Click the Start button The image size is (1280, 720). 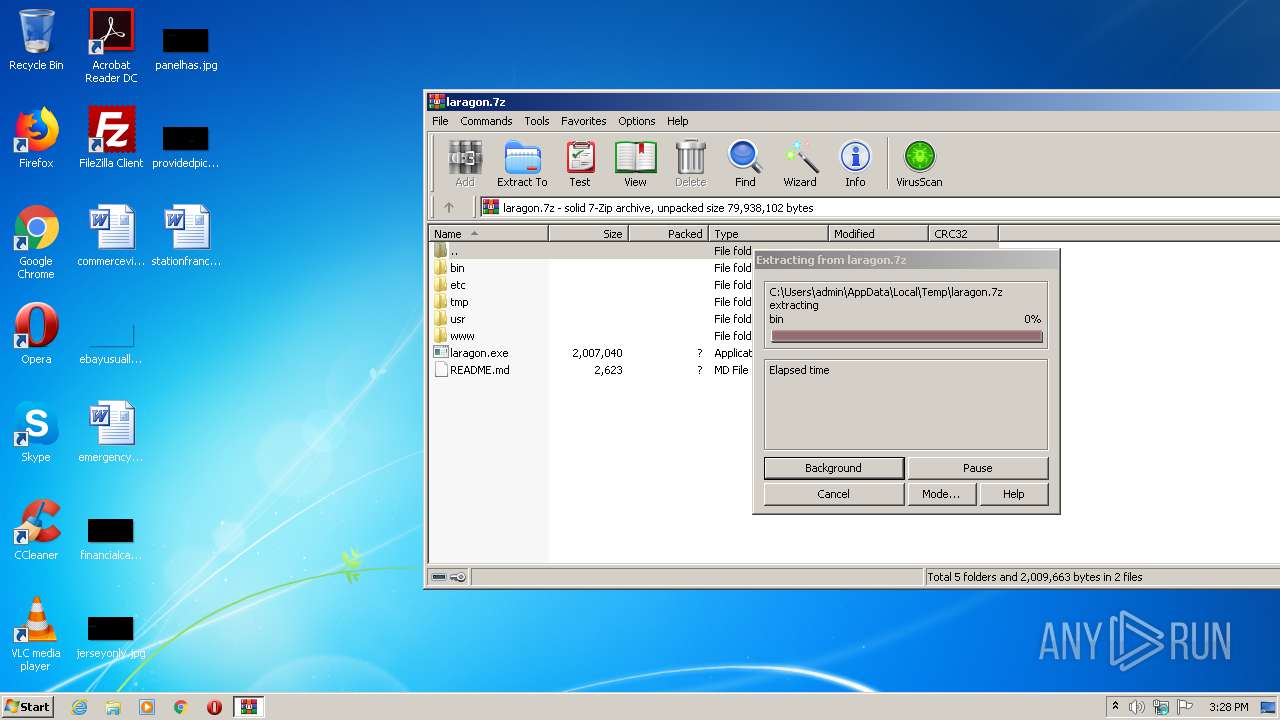pyautogui.click(x=27, y=706)
